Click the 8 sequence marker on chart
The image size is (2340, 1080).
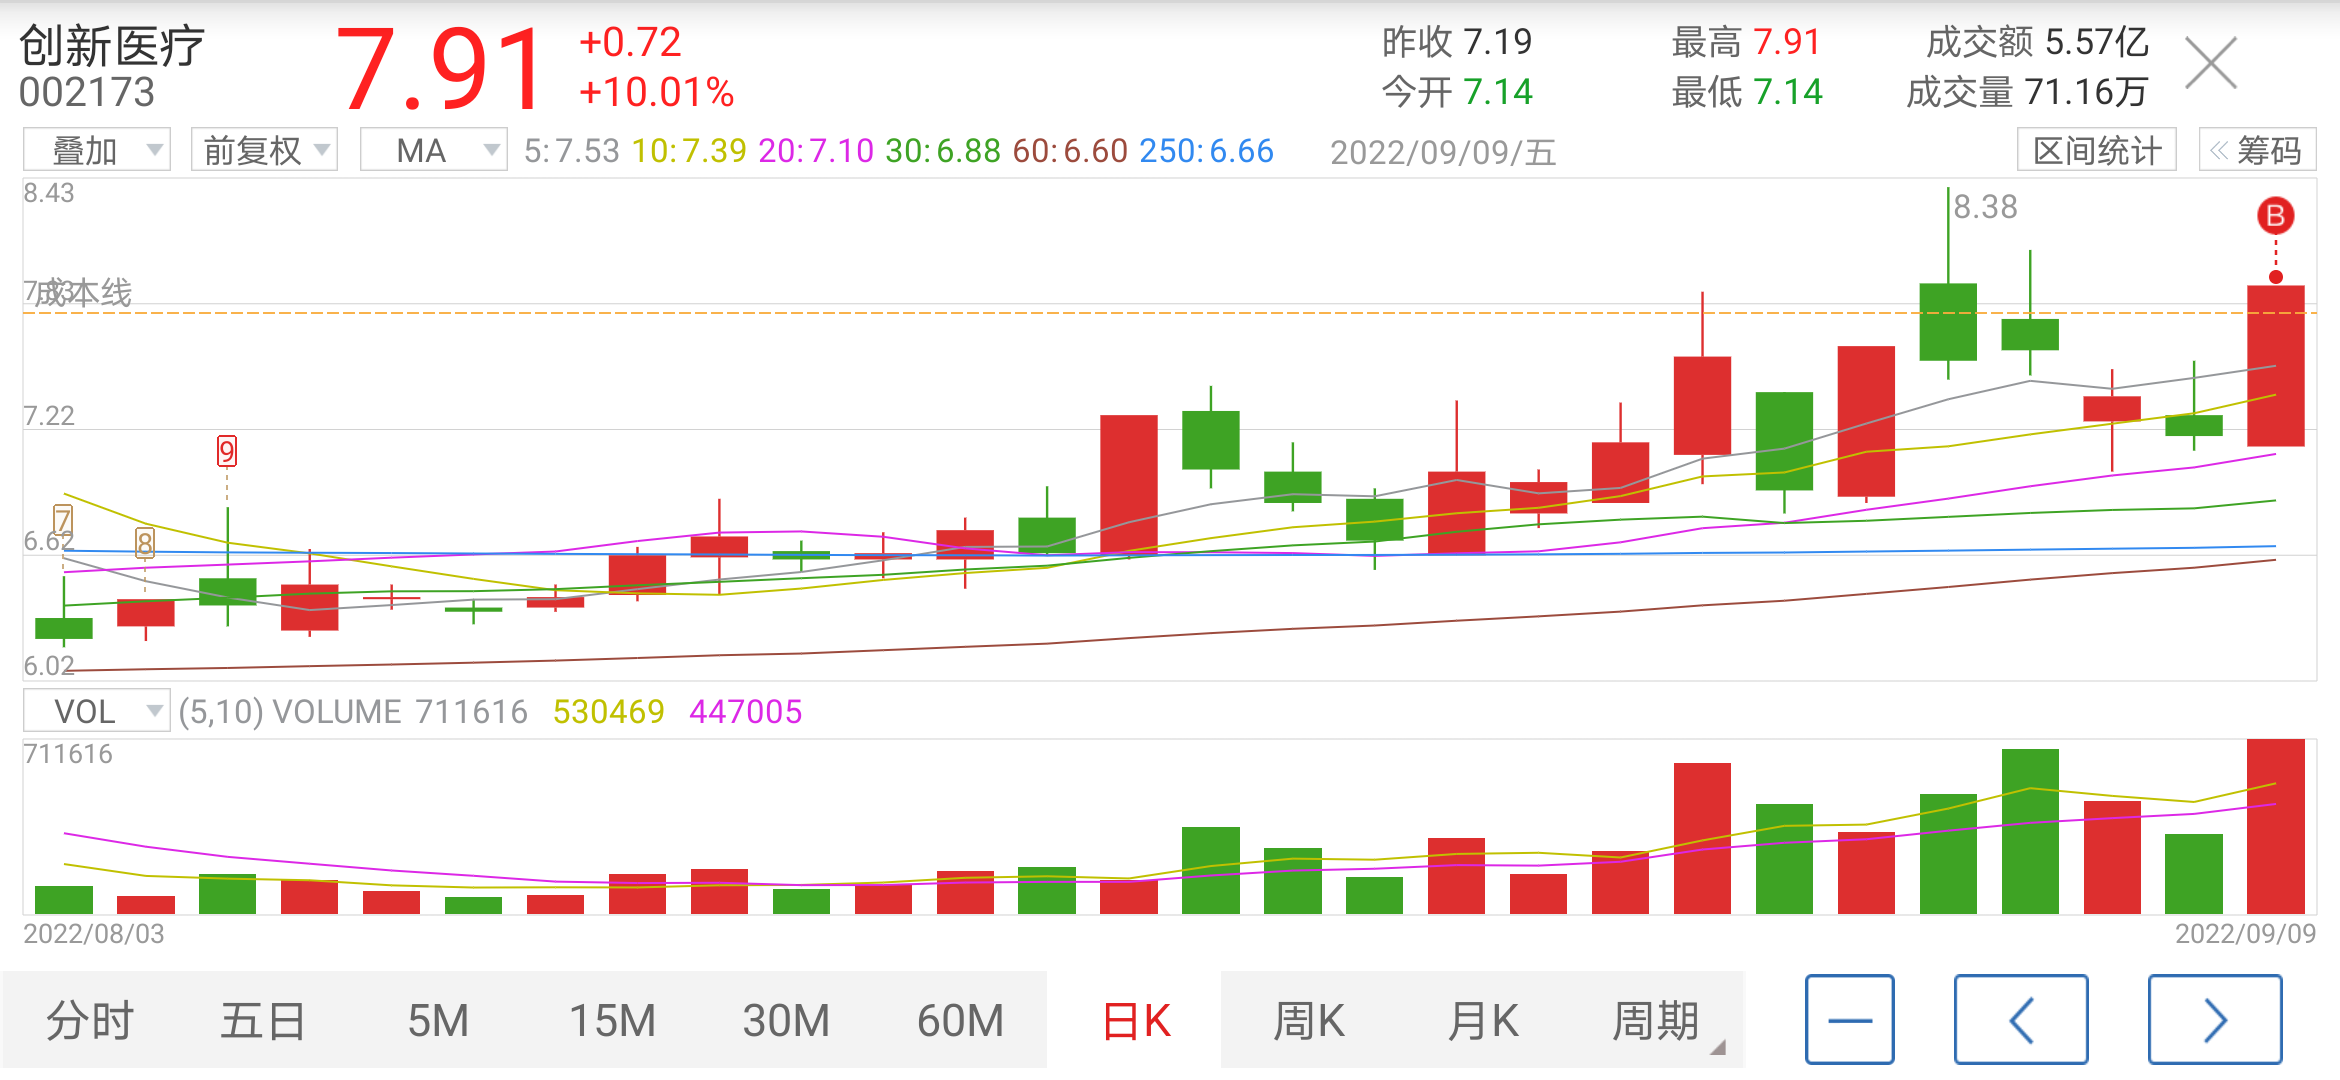click(145, 543)
